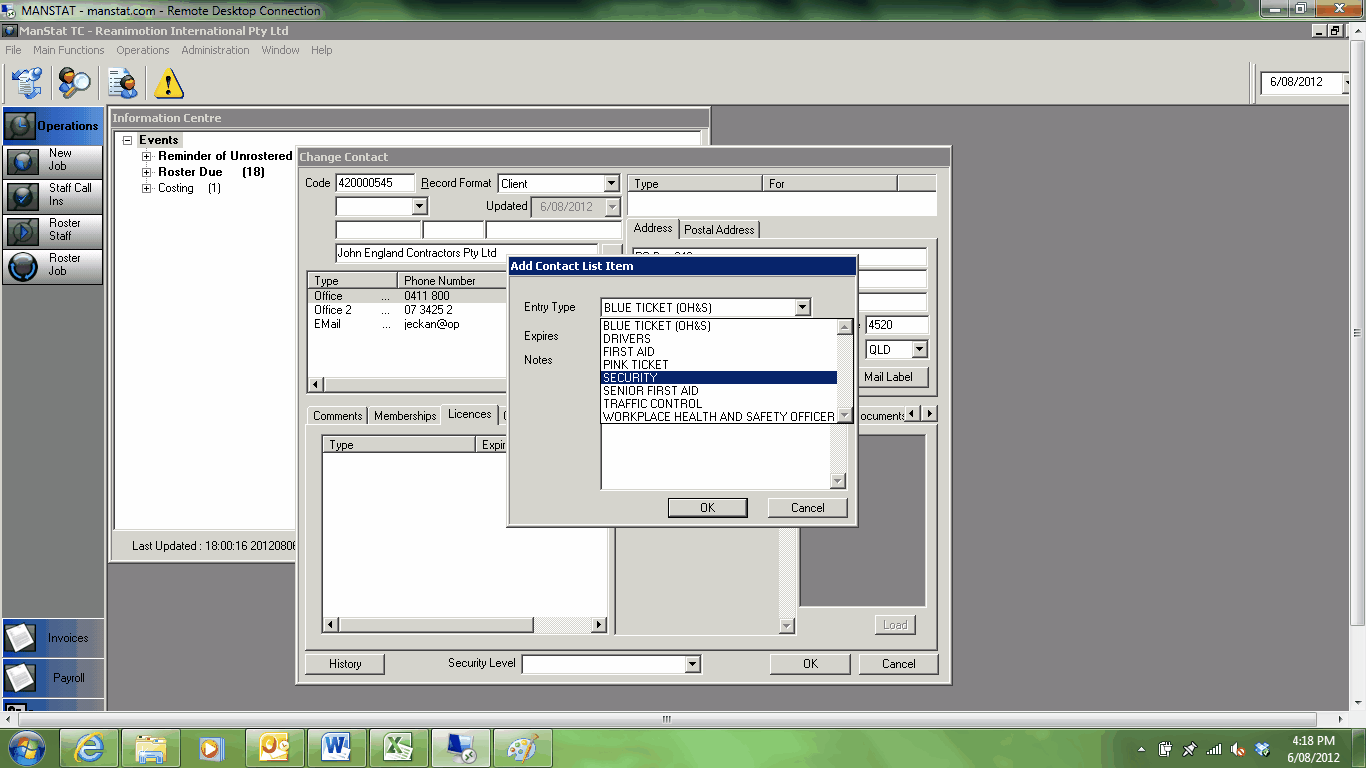Open Invoices section in sidebar

pos(53,638)
